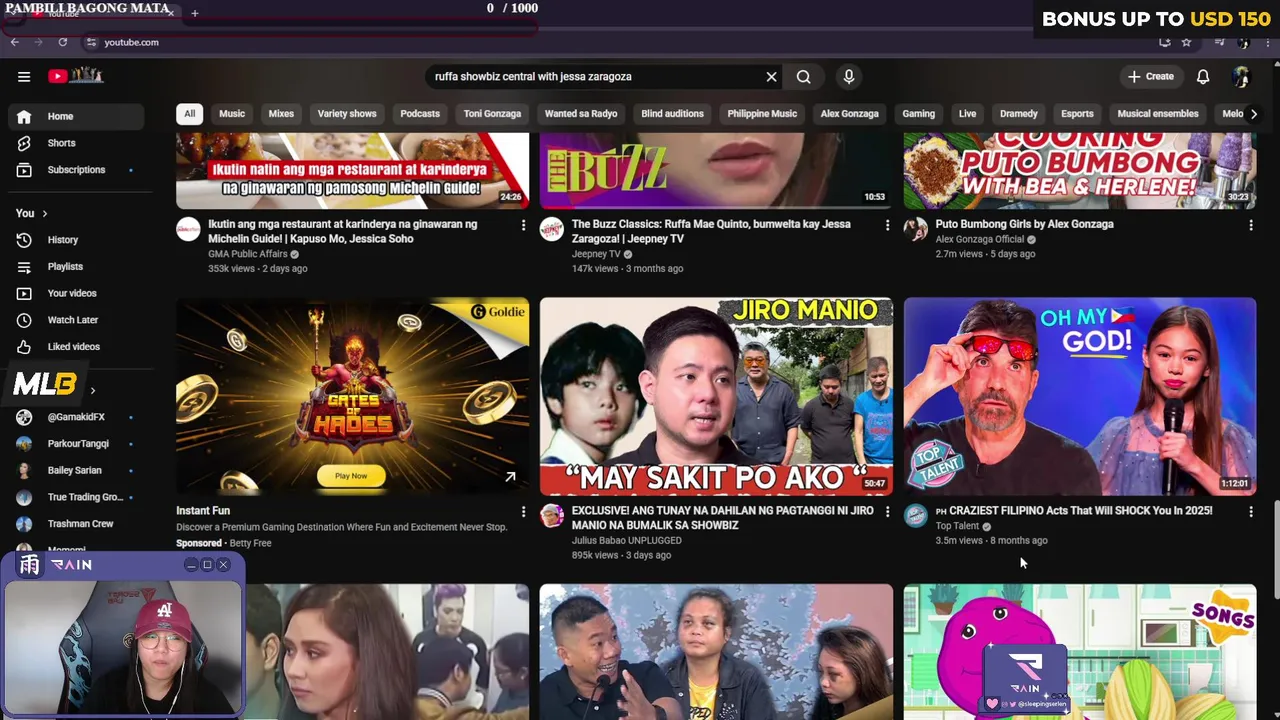Clear the search box with the X
Screen dimensions: 1280x720
coord(771,76)
